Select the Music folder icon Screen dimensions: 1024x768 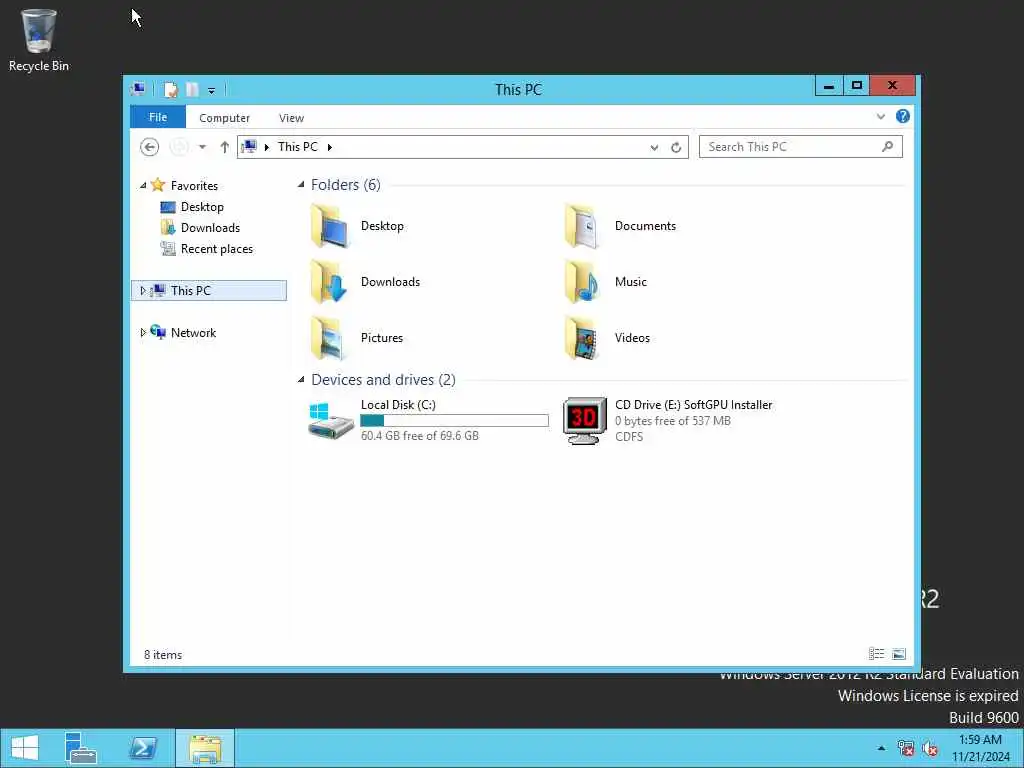pos(583,281)
